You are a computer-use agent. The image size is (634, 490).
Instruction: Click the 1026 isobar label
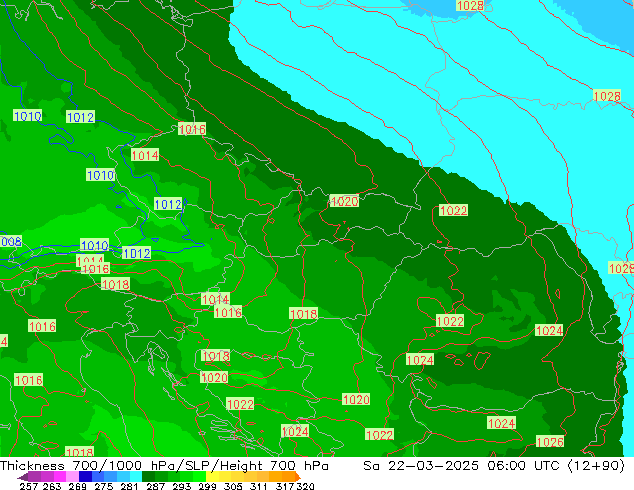[549, 441]
